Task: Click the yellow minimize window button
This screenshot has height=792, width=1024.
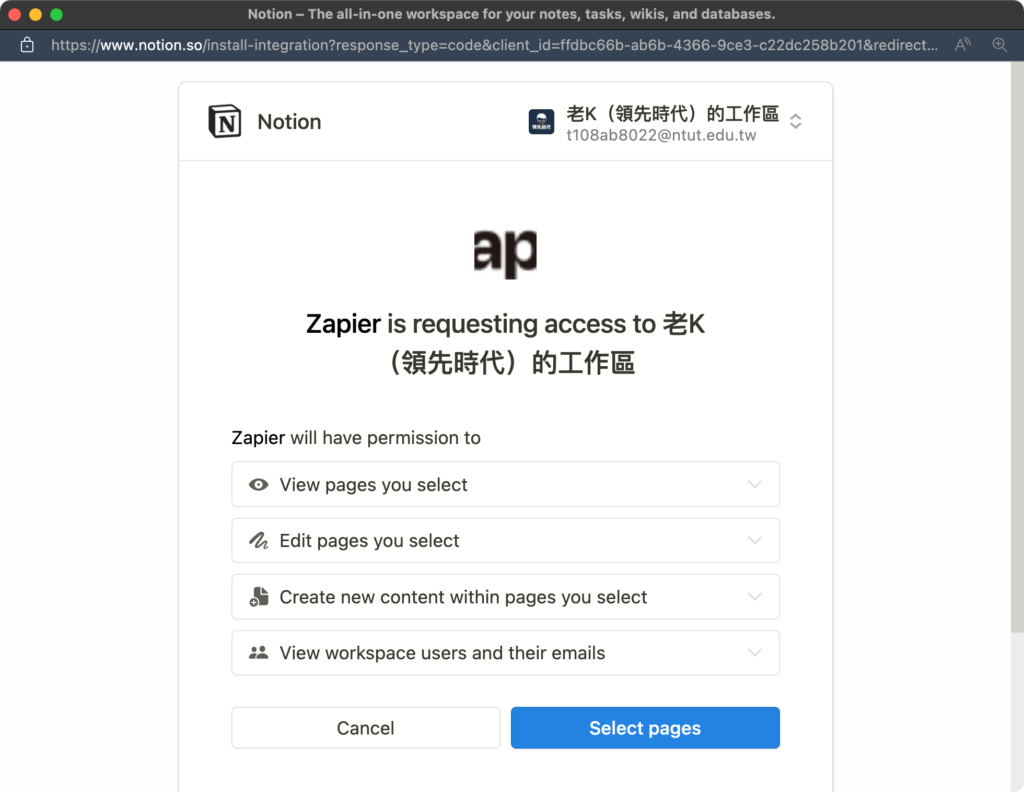Action: pyautogui.click(x=36, y=14)
